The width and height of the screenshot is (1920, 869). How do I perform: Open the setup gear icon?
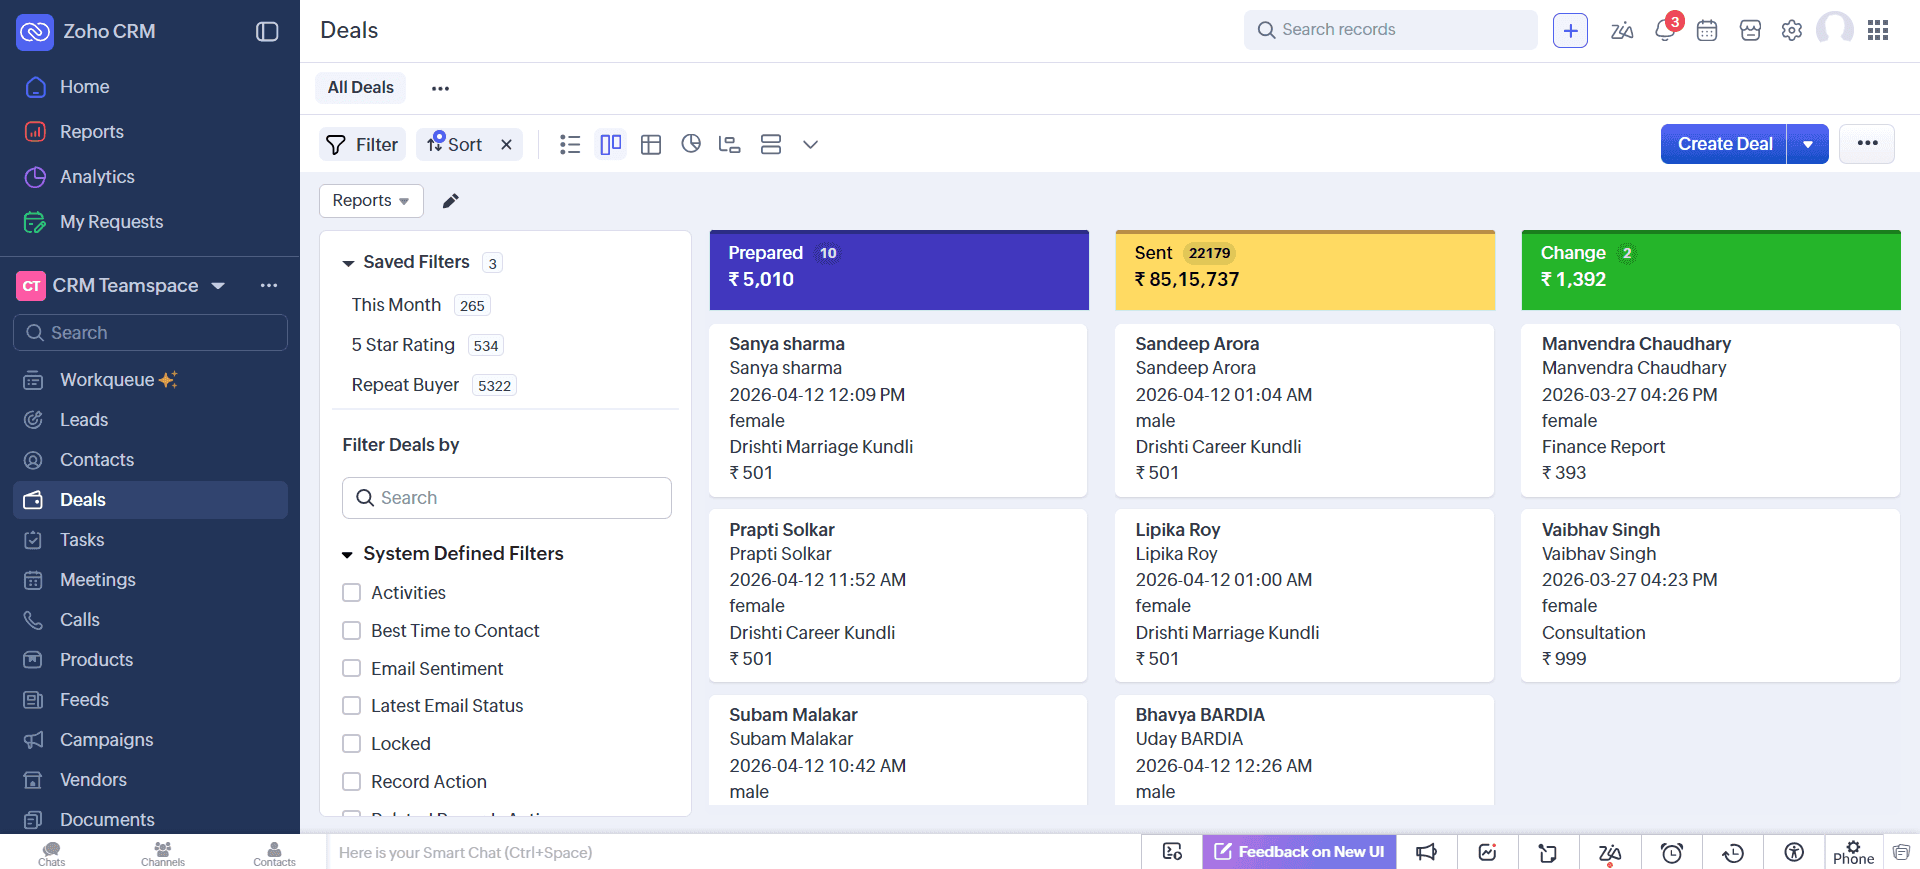pyautogui.click(x=1792, y=31)
